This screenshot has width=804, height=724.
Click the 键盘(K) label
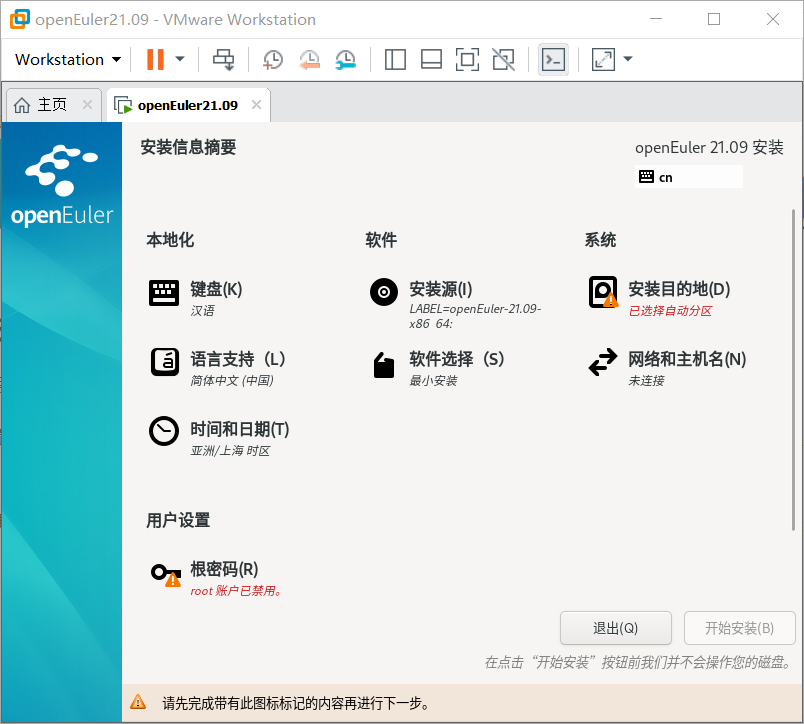(216, 289)
